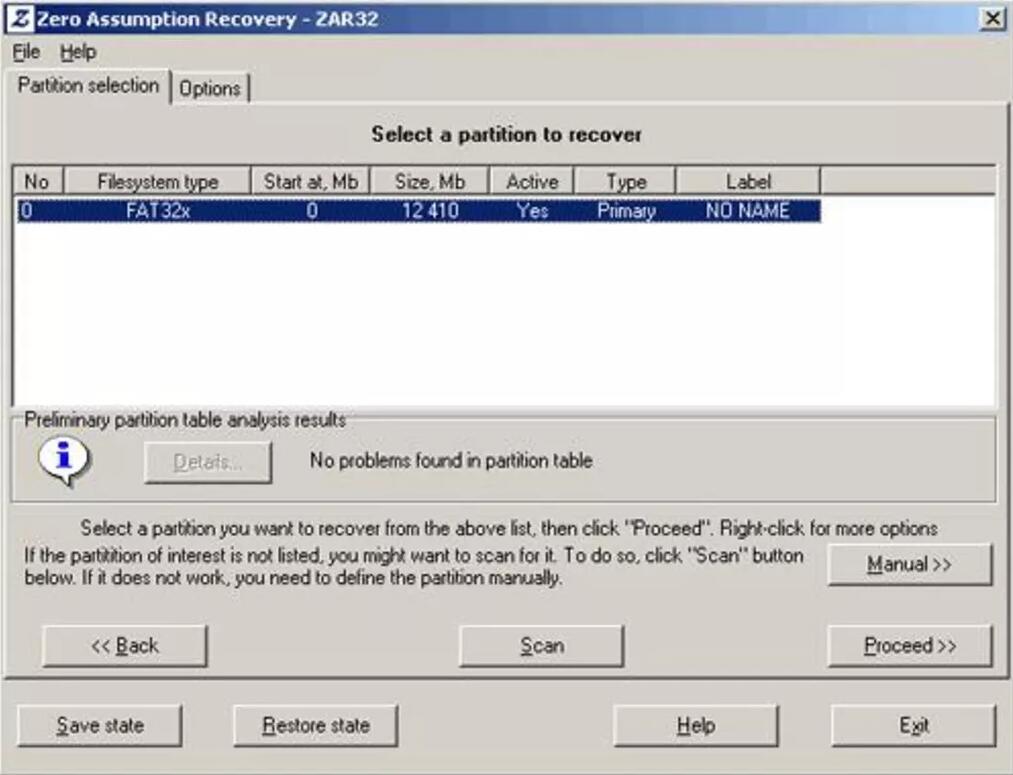The height and width of the screenshot is (775, 1013).
Task: Go back with the << Back button
Action: (x=125, y=646)
